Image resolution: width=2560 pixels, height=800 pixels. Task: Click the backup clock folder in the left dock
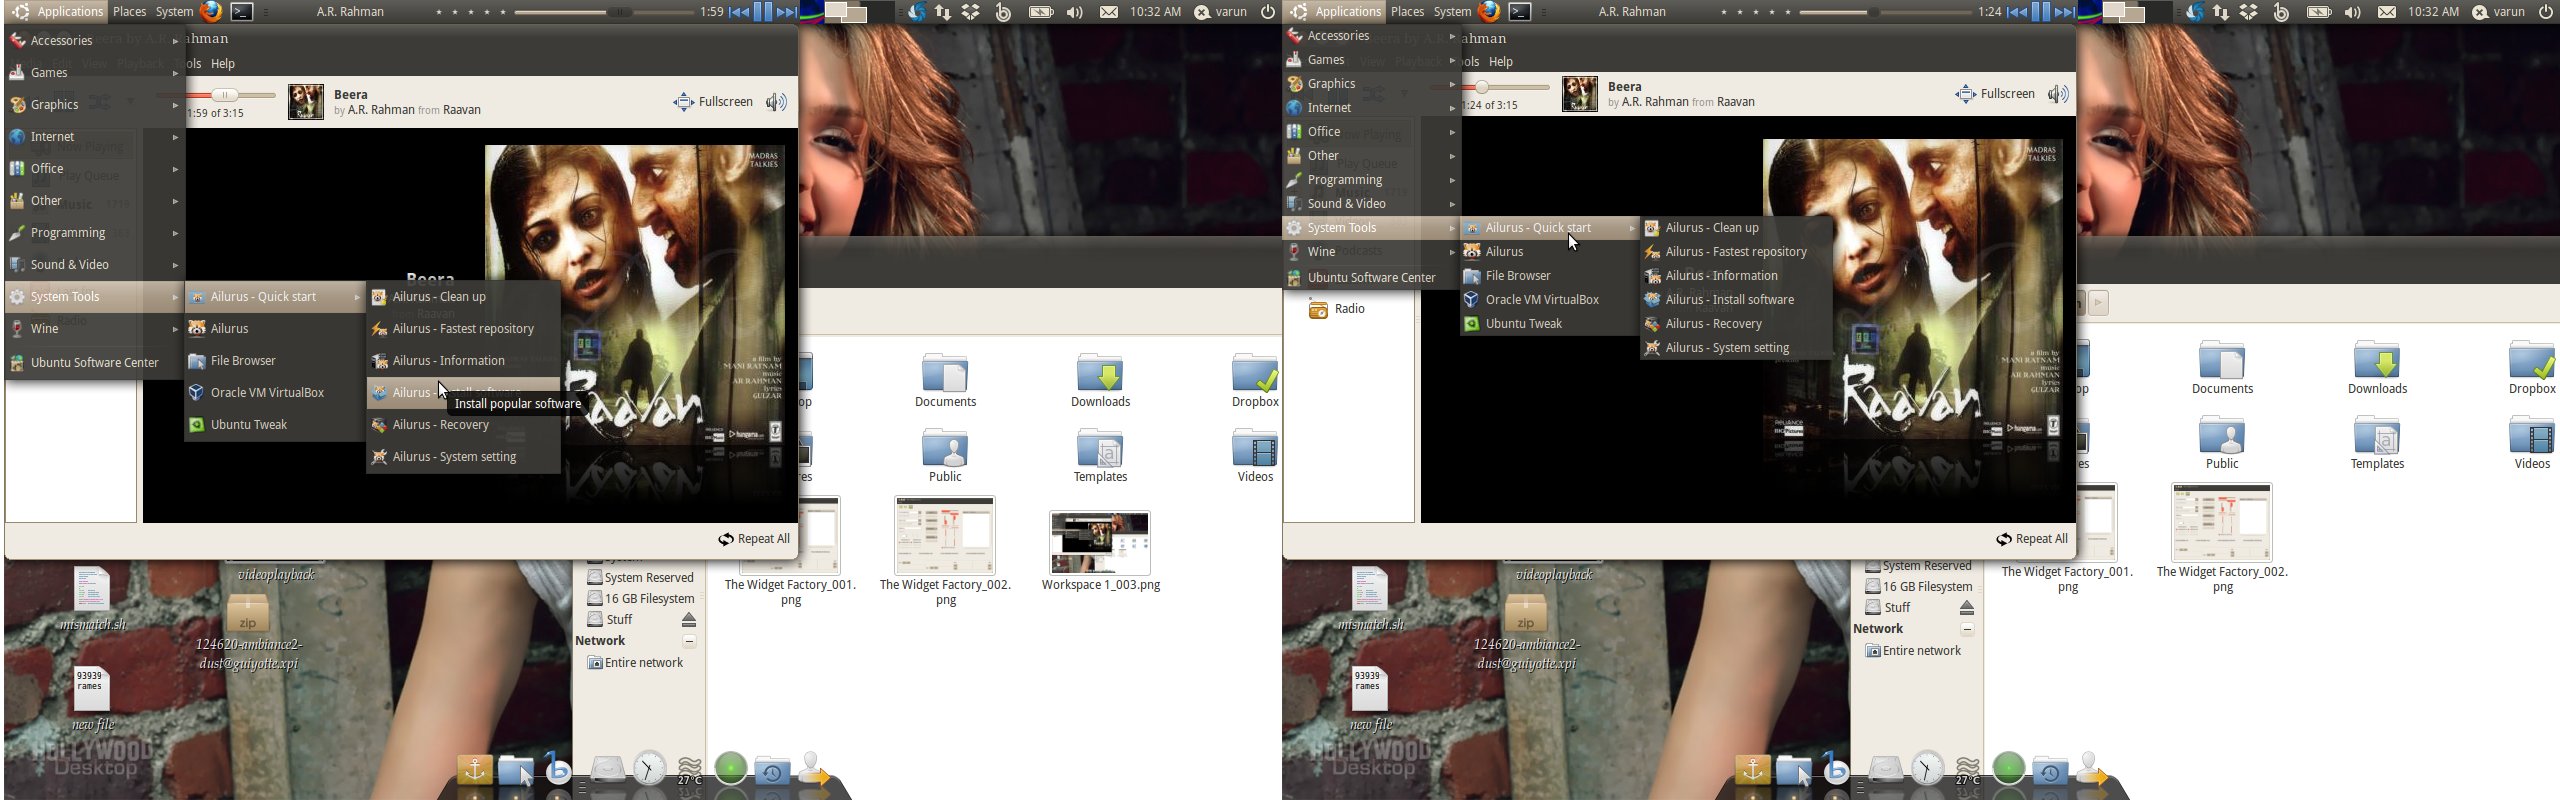[x=772, y=771]
